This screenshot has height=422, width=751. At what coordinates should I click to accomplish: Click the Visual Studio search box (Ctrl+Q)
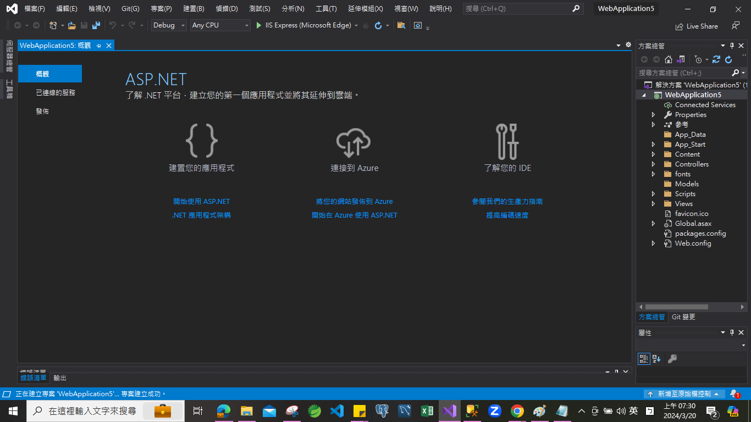point(523,9)
